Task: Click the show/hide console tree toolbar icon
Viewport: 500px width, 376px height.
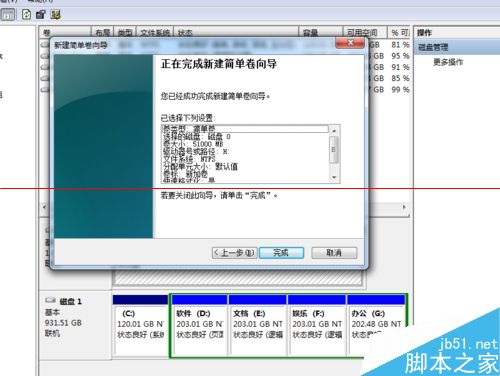Action: click(x=7, y=14)
